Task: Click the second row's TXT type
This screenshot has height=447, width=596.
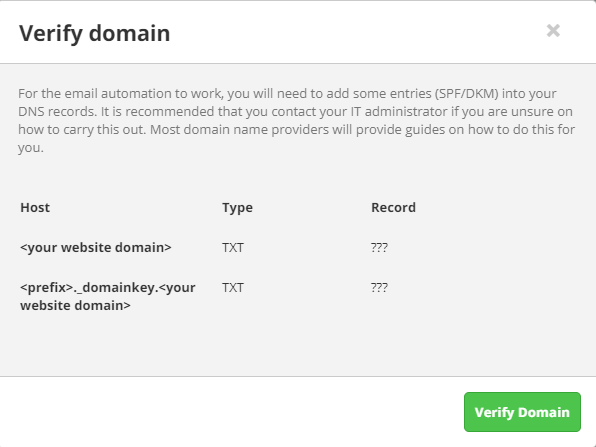Action: [x=233, y=288]
